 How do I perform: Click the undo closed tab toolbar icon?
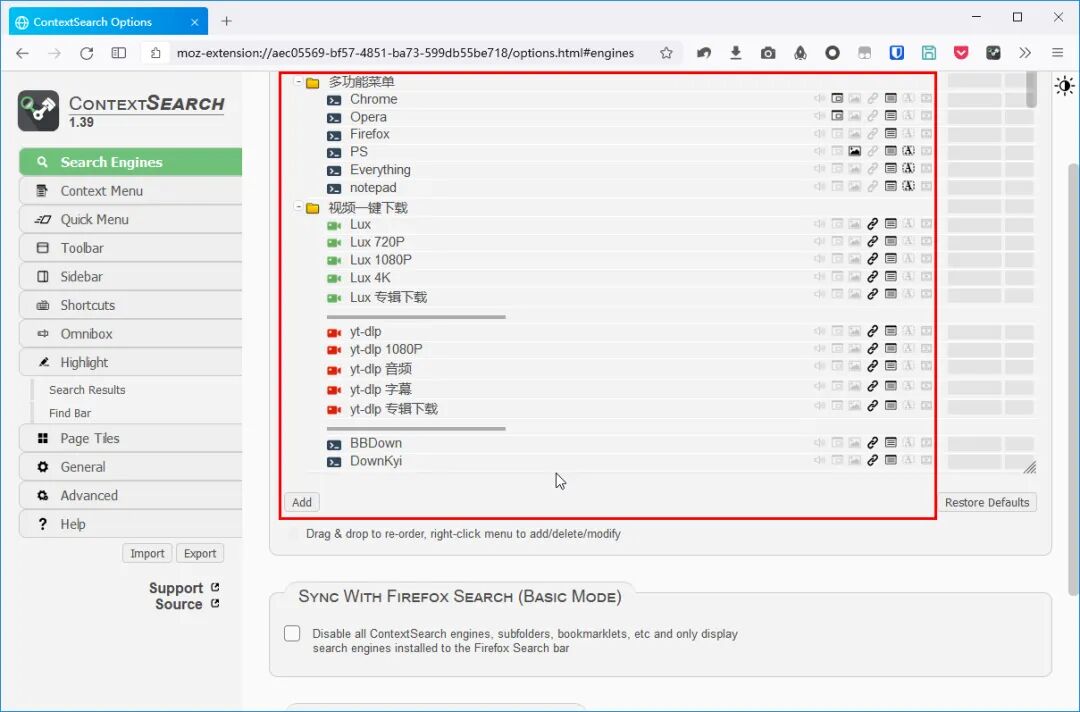(703, 53)
